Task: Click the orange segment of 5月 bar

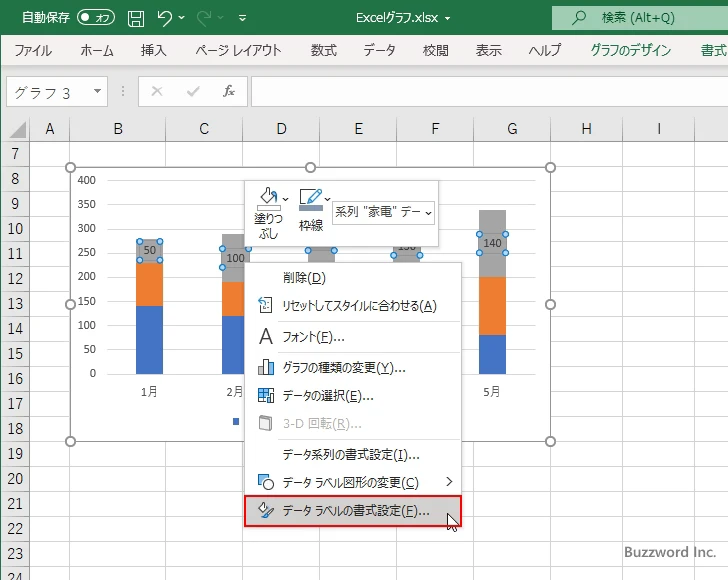Action: [492, 306]
